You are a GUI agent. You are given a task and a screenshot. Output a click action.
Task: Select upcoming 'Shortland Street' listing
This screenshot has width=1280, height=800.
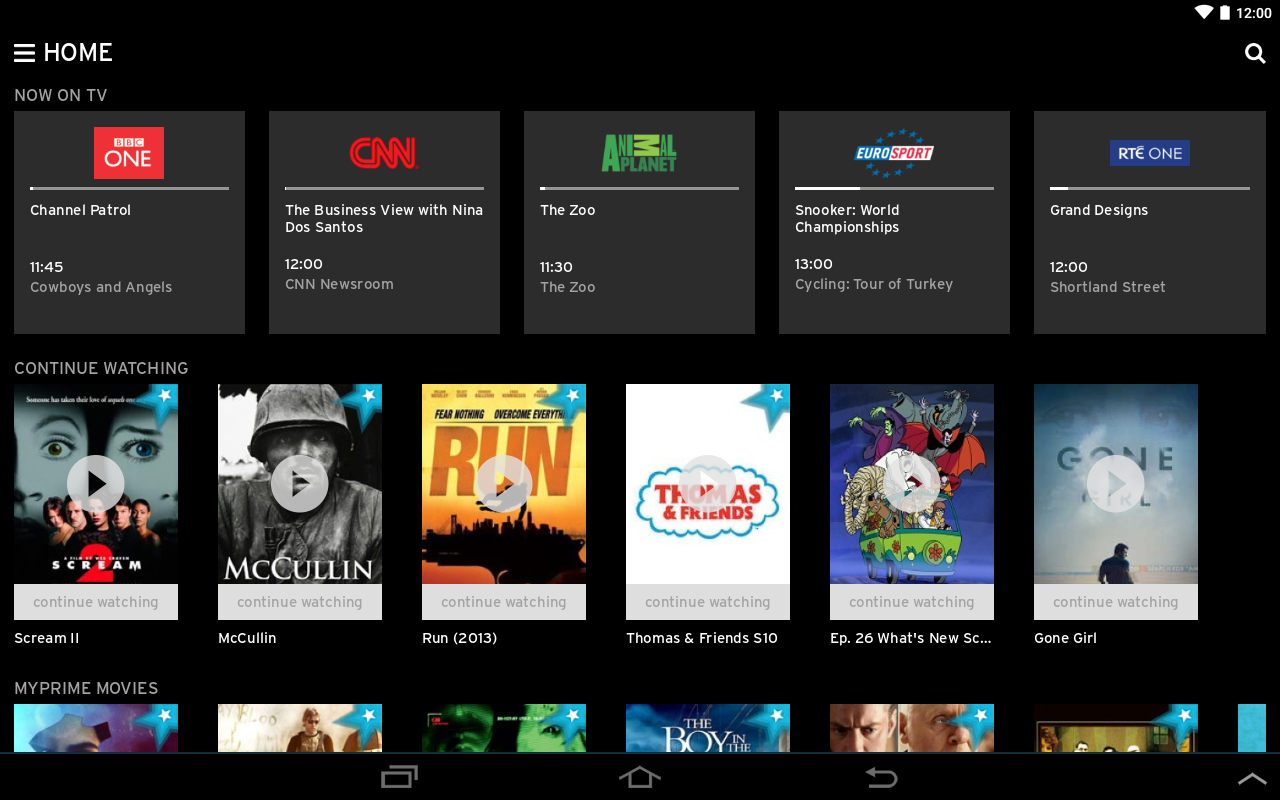[x=1108, y=287]
